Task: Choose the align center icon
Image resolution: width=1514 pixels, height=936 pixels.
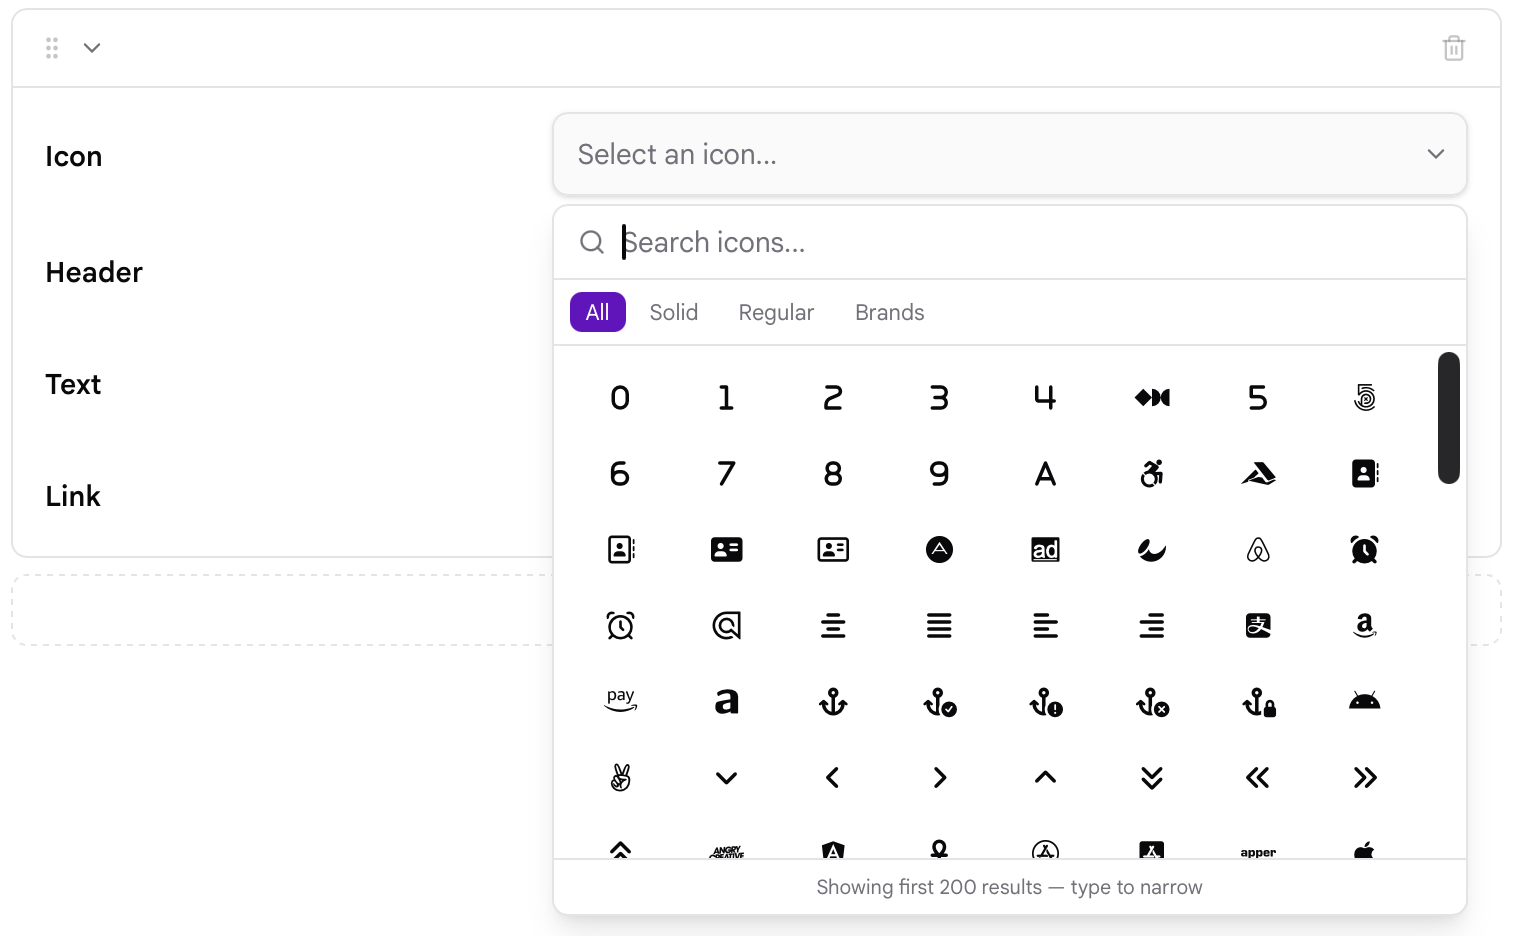Action: (833, 626)
